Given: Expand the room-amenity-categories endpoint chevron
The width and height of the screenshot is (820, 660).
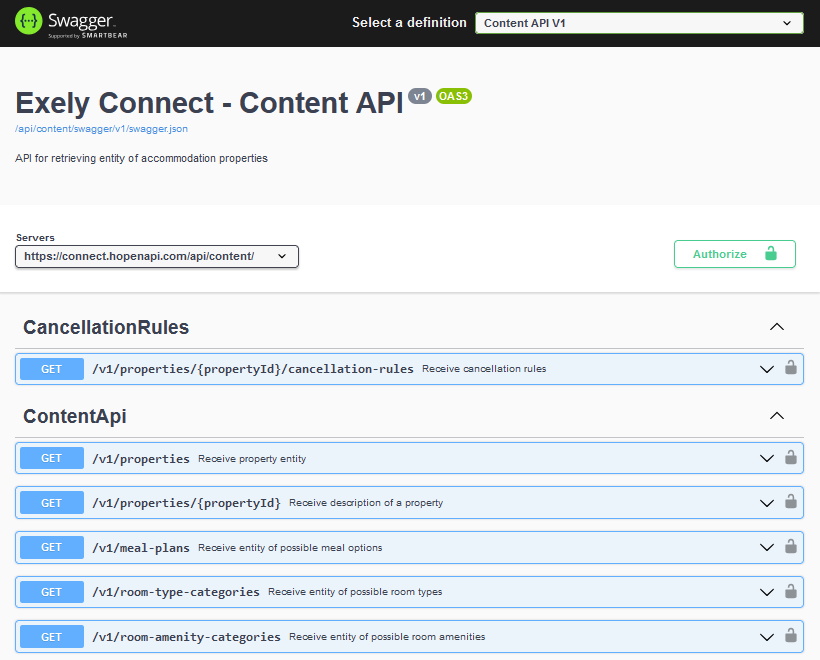Looking at the screenshot, I should click(x=767, y=637).
